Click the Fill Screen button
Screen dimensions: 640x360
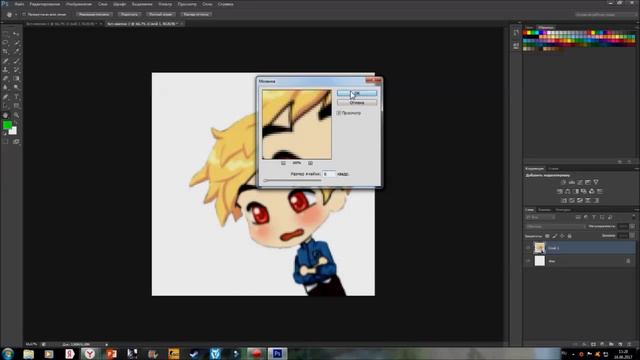click(160, 14)
